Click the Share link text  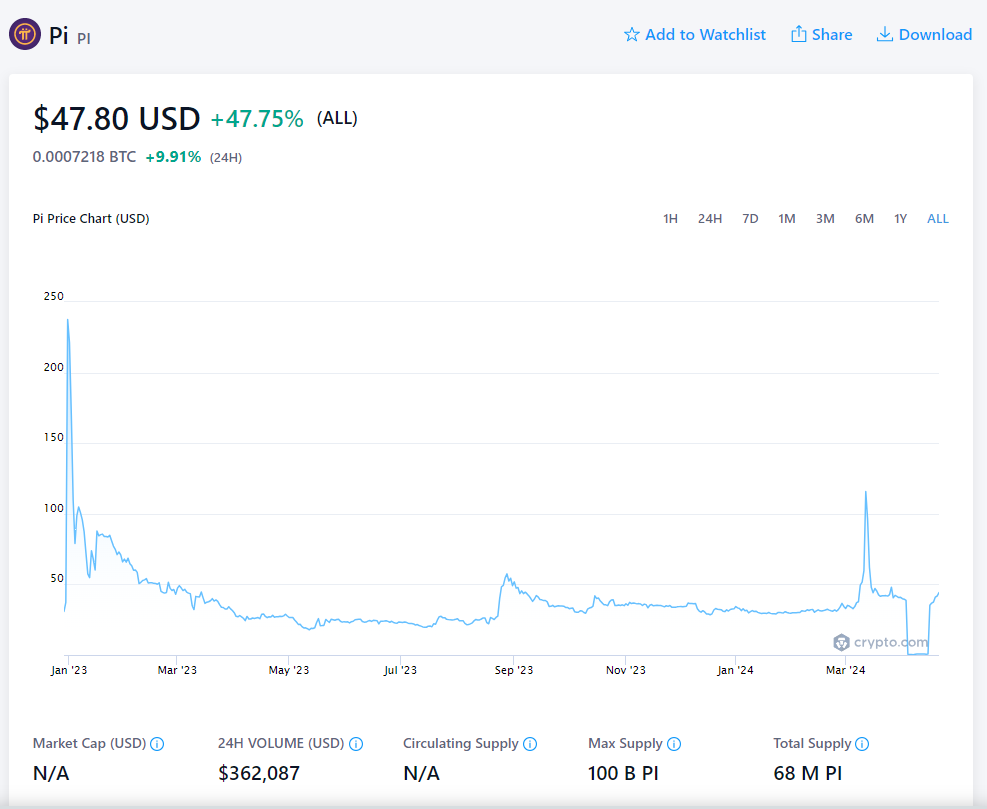click(832, 35)
